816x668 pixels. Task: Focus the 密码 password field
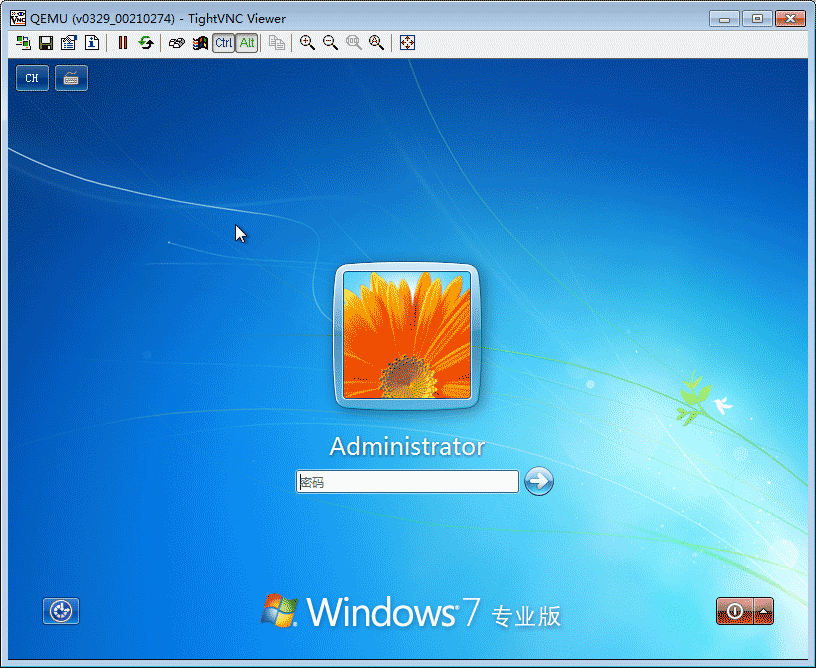tap(407, 482)
